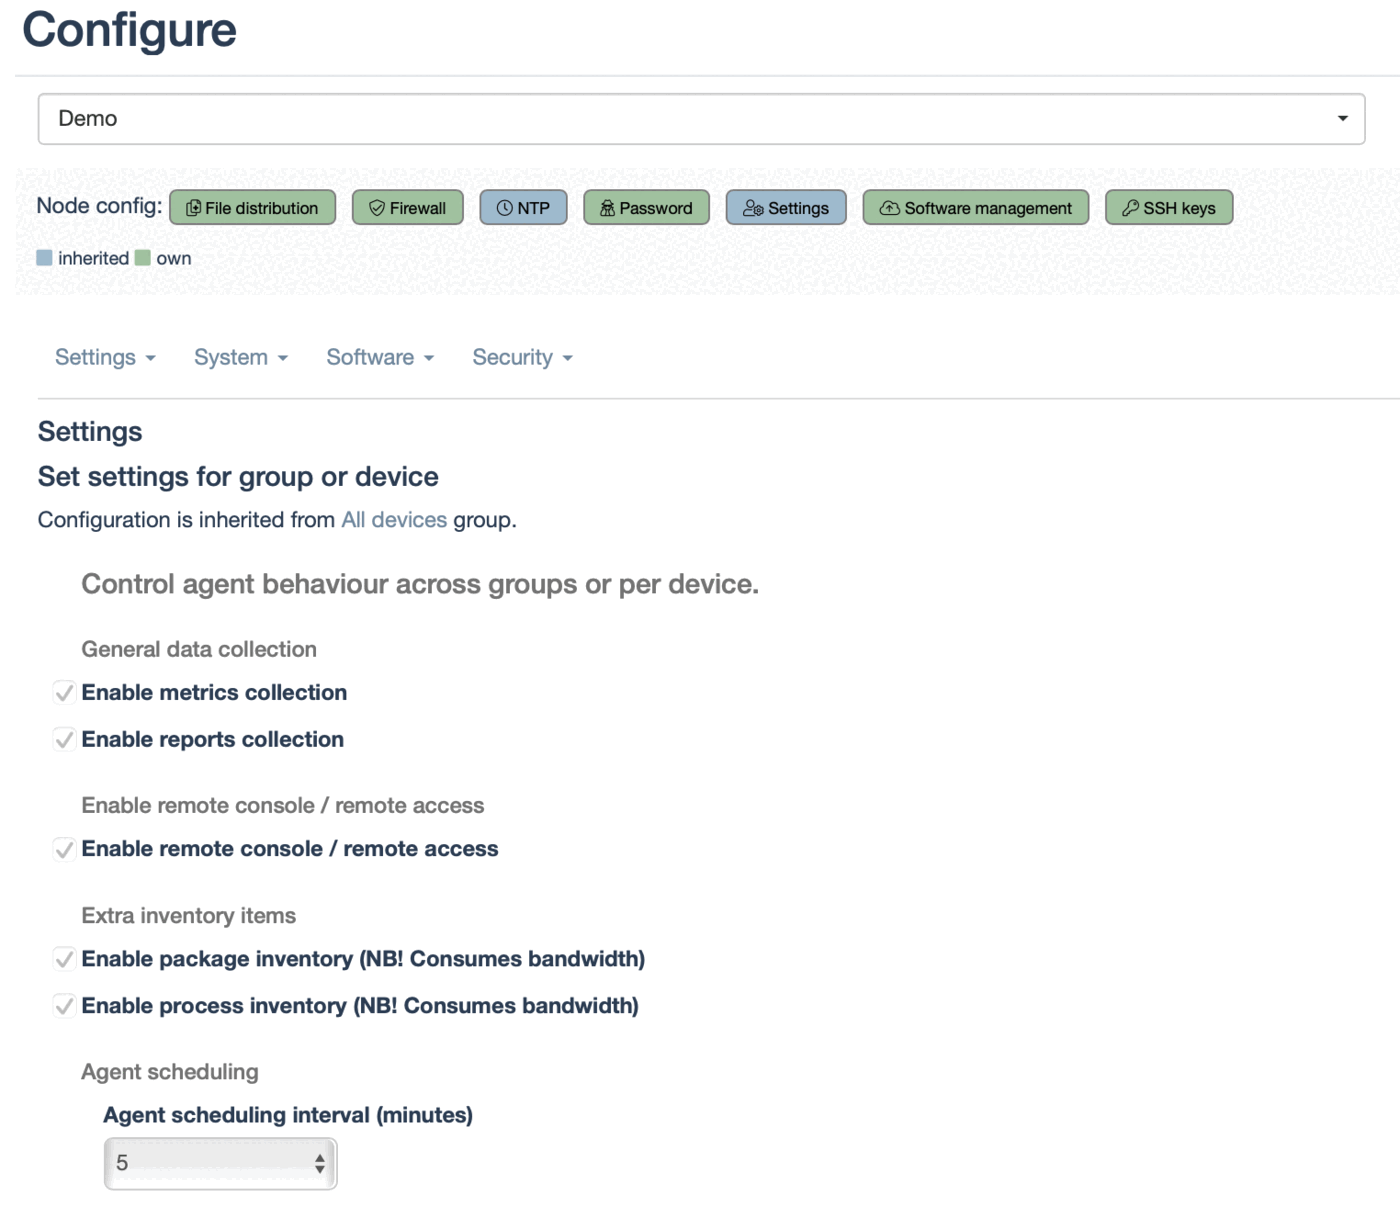The height and width of the screenshot is (1207, 1400).
Task: Open the Settings navigation menu
Action: (x=105, y=358)
